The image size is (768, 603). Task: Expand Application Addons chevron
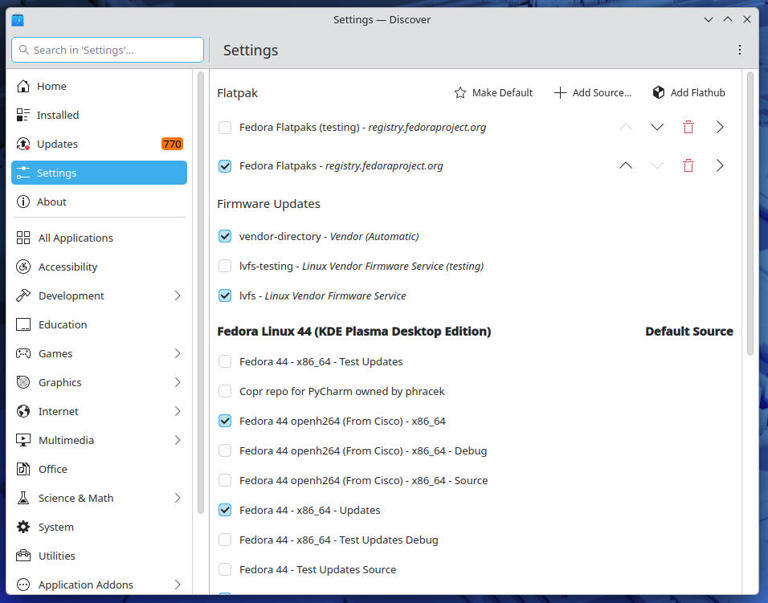pyautogui.click(x=177, y=585)
